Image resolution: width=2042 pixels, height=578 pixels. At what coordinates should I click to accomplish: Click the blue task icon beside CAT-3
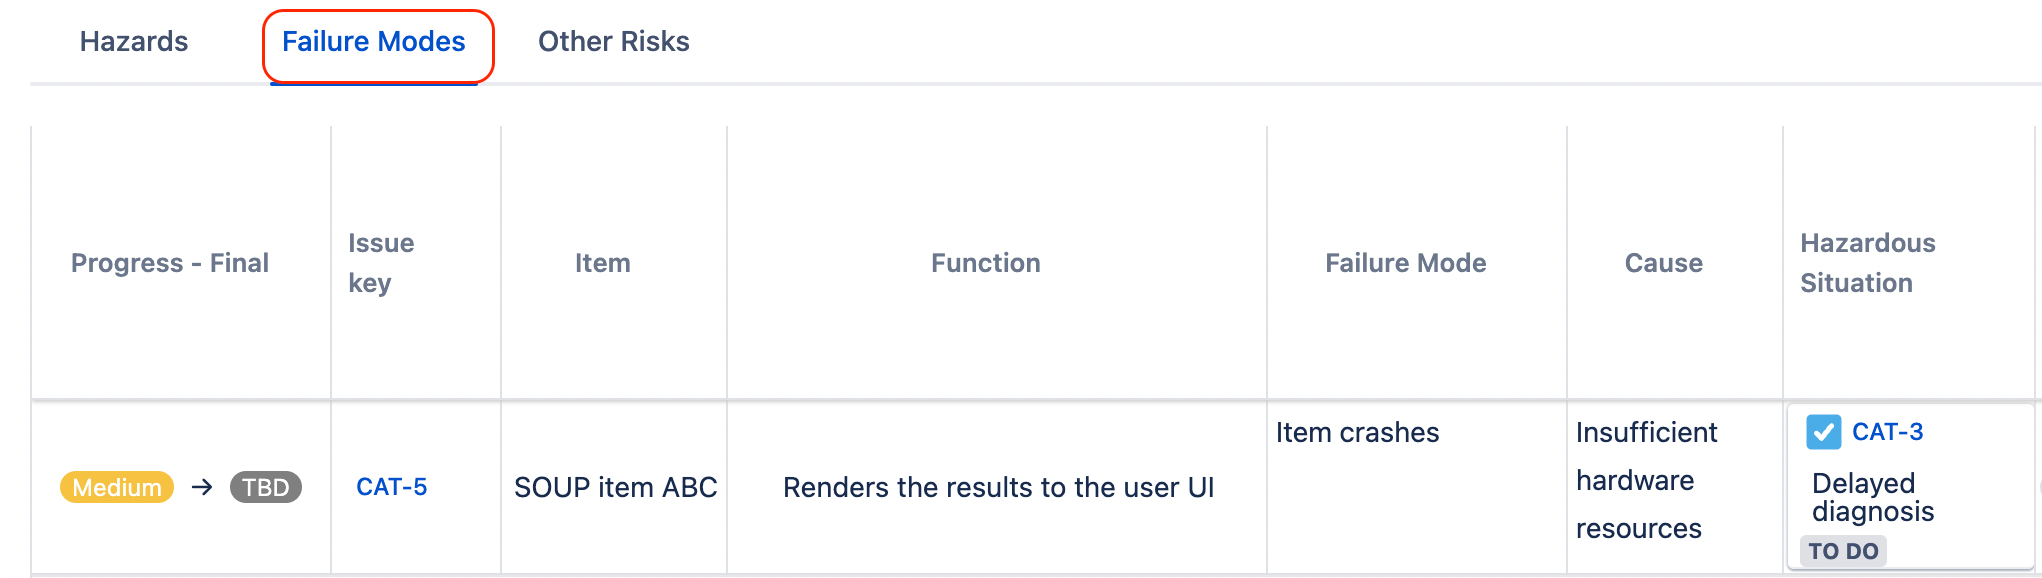(x=1823, y=432)
